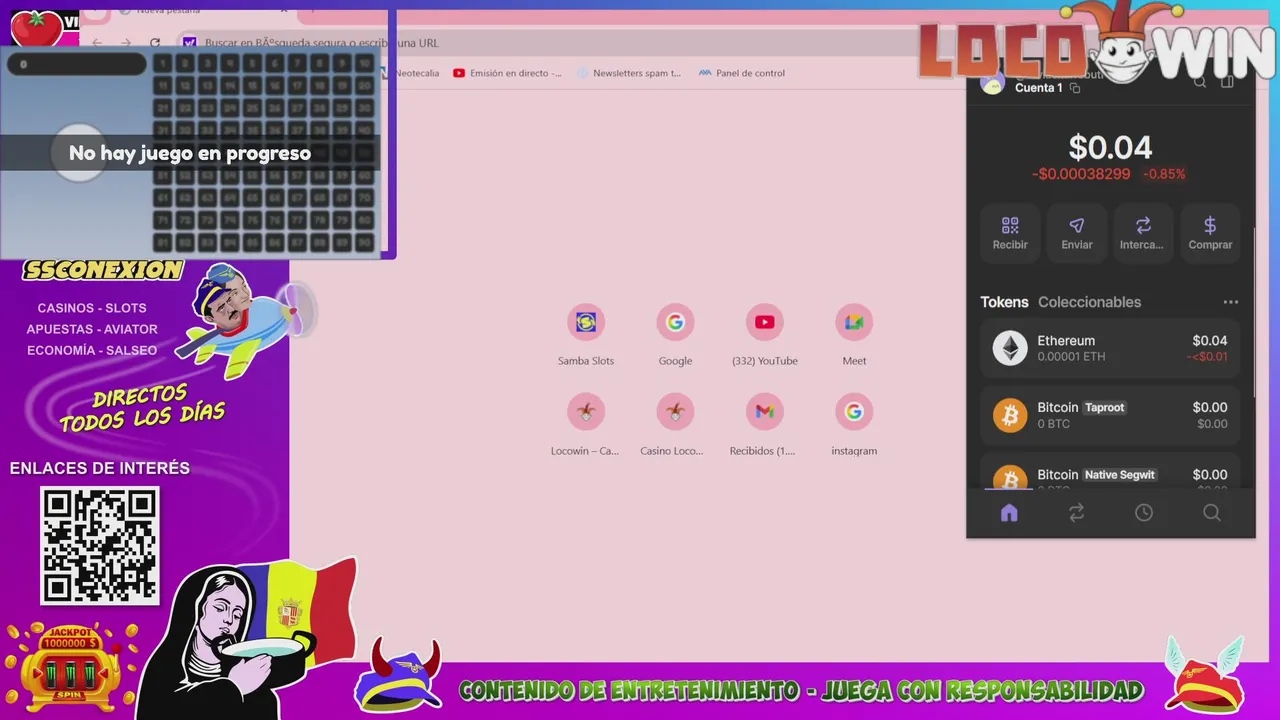The image size is (1280, 720).
Task: Open the Bitcoin Taproot token row
Action: 1110,415
